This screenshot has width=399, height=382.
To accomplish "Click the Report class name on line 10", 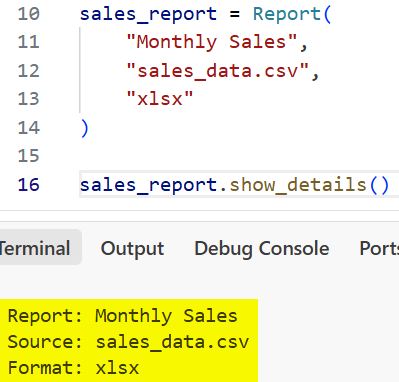I will tap(287, 14).
